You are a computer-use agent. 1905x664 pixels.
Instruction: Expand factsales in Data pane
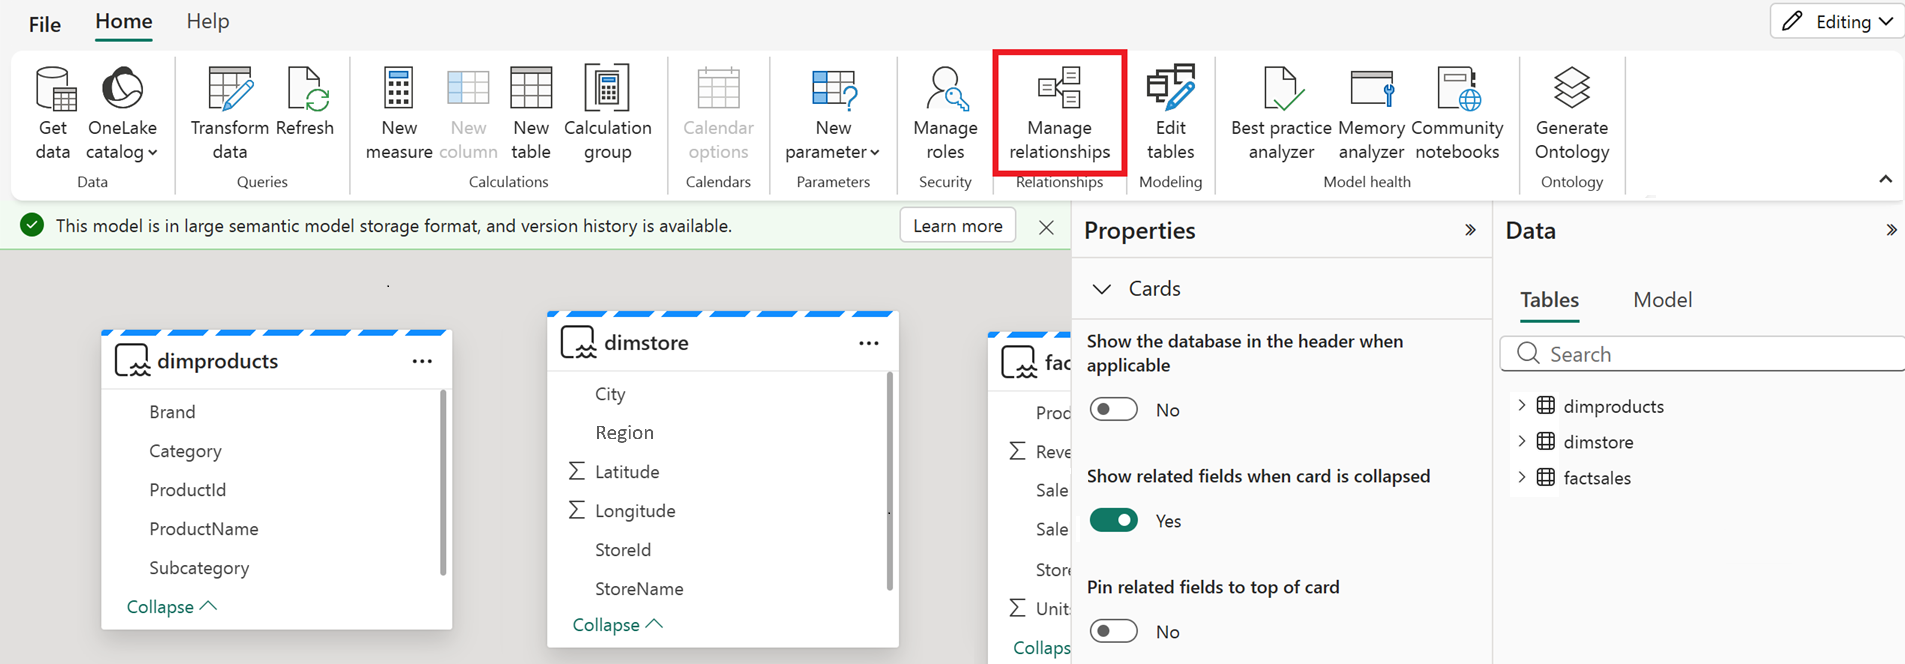coord(1522,477)
